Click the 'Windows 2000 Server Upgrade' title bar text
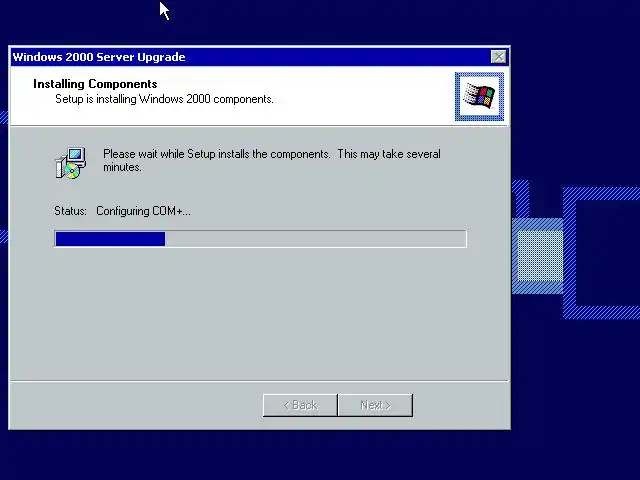The height and width of the screenshot is (480, 640). pos(99,57)
